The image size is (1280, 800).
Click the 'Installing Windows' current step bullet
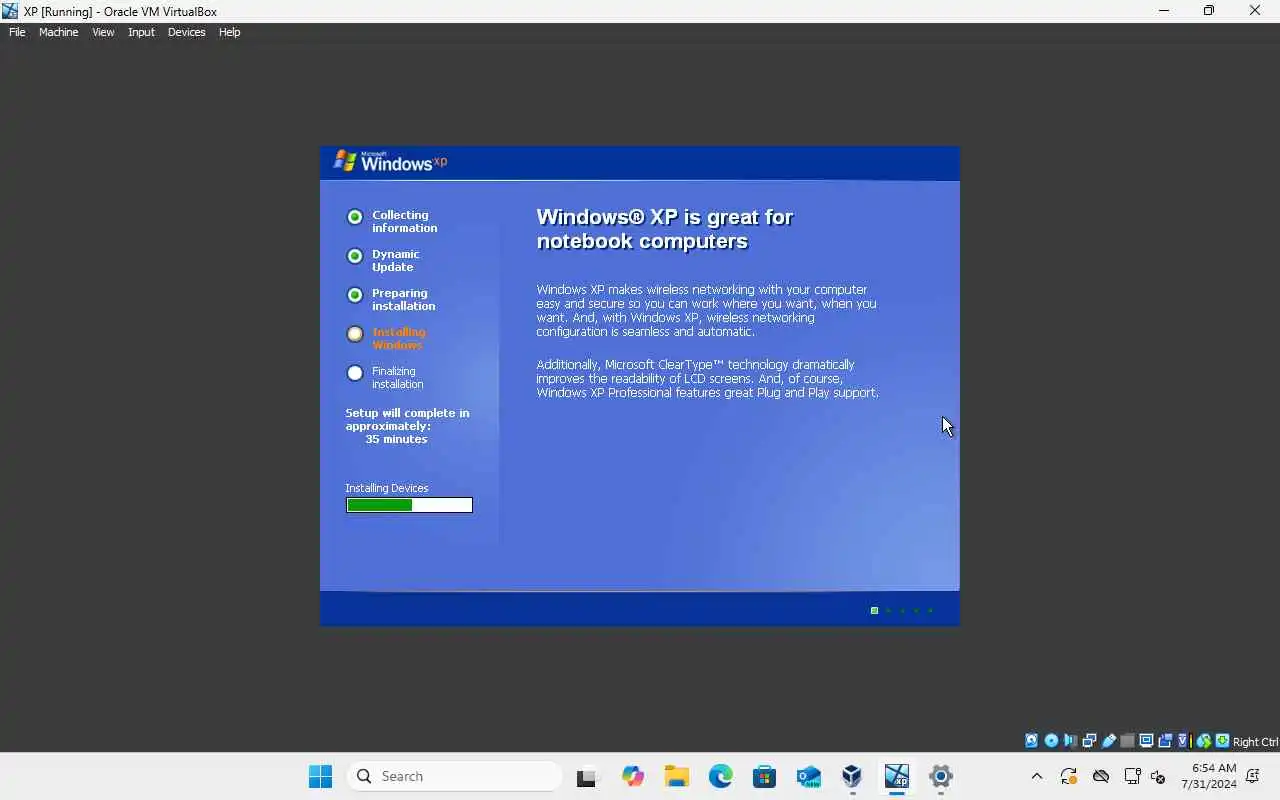point(354,334)
